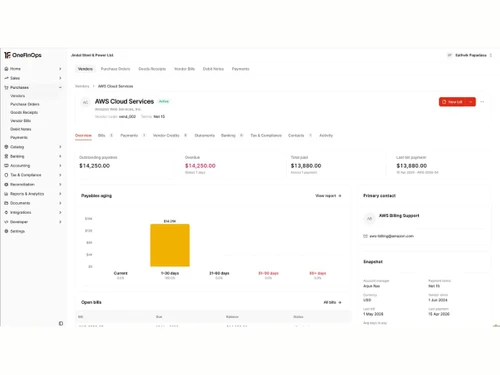Click the yellow 1-30 days aging bar
Image resolution: width=500 pixels, height=375 pixels.
click(x=170, y=245)
